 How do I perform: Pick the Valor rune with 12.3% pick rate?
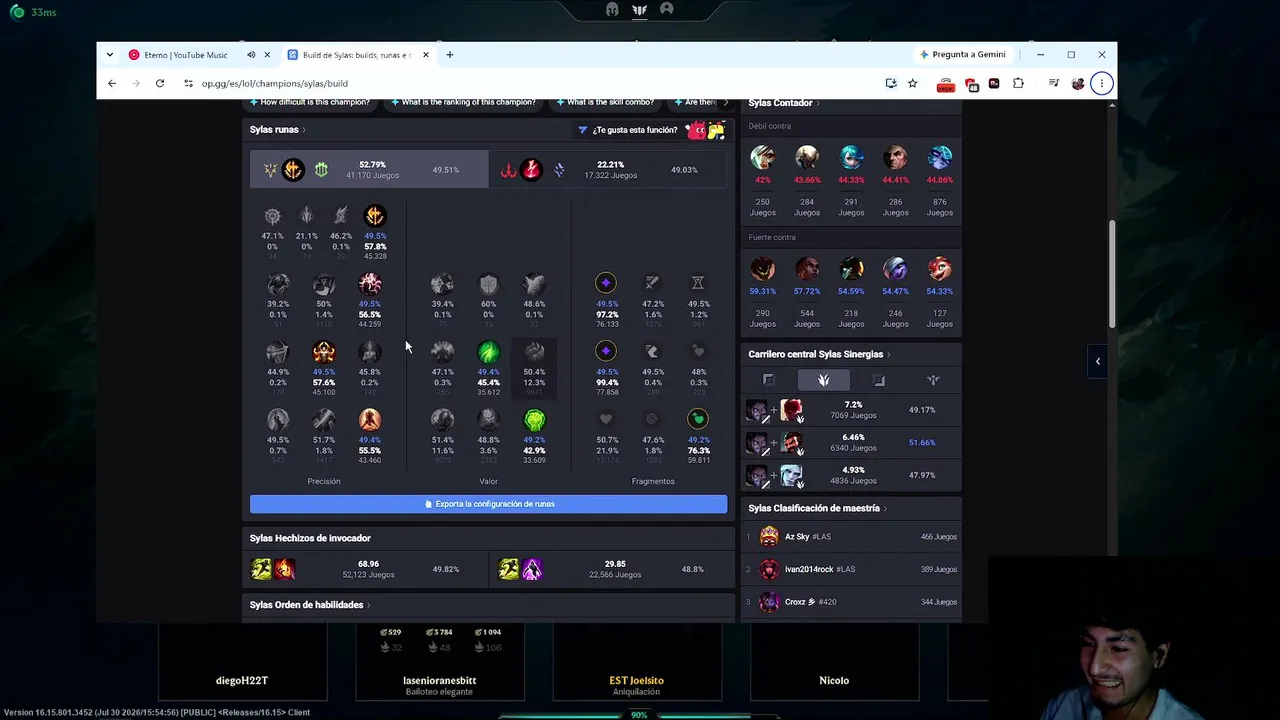[534, 352]
